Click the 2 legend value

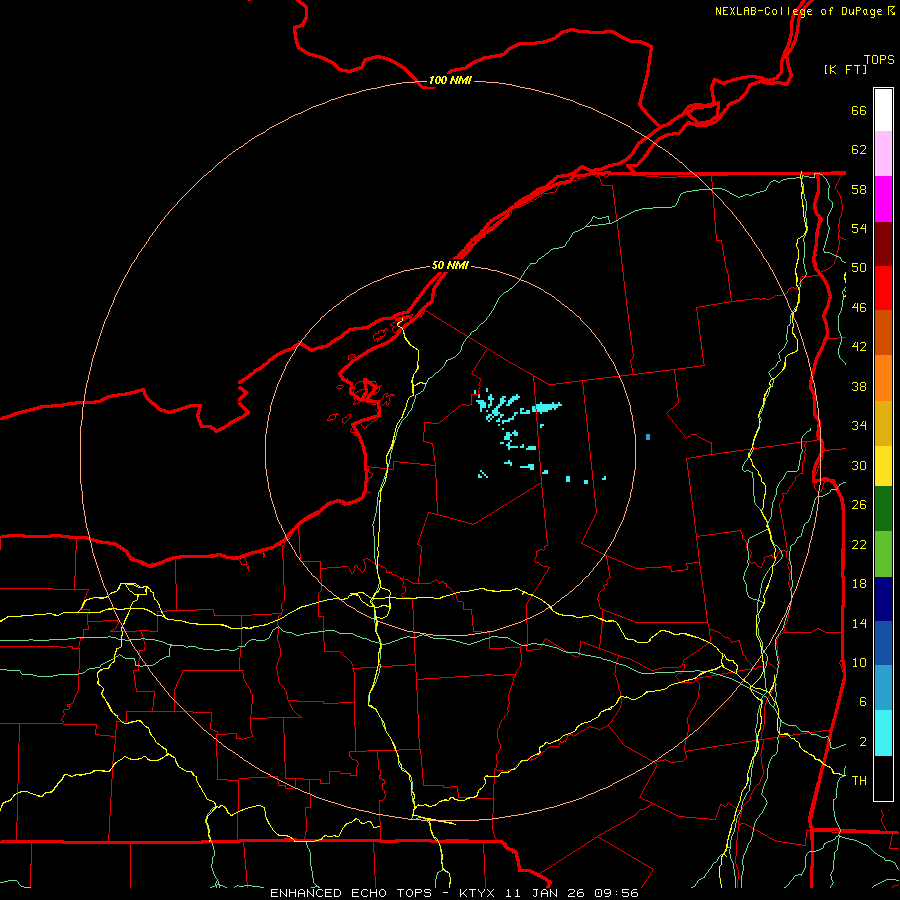pos(863,742)
